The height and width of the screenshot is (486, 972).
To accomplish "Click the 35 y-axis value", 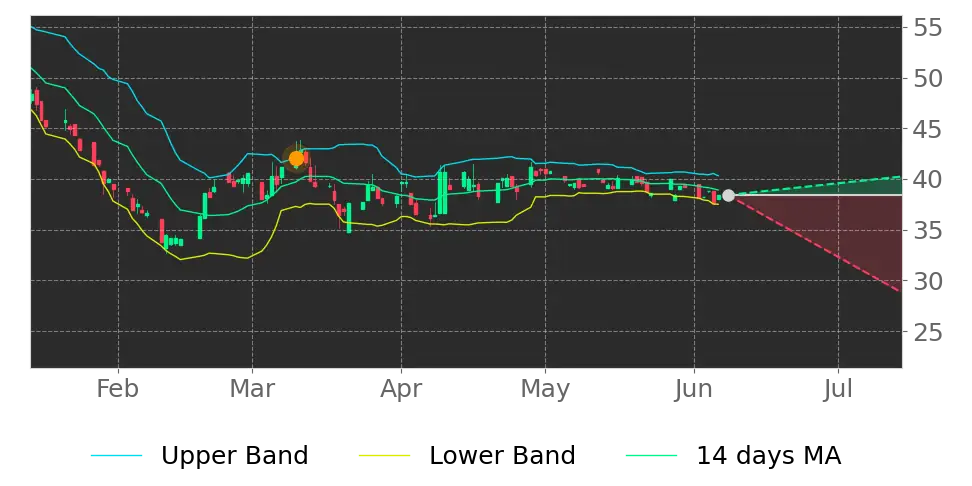I will click(928, 231).
